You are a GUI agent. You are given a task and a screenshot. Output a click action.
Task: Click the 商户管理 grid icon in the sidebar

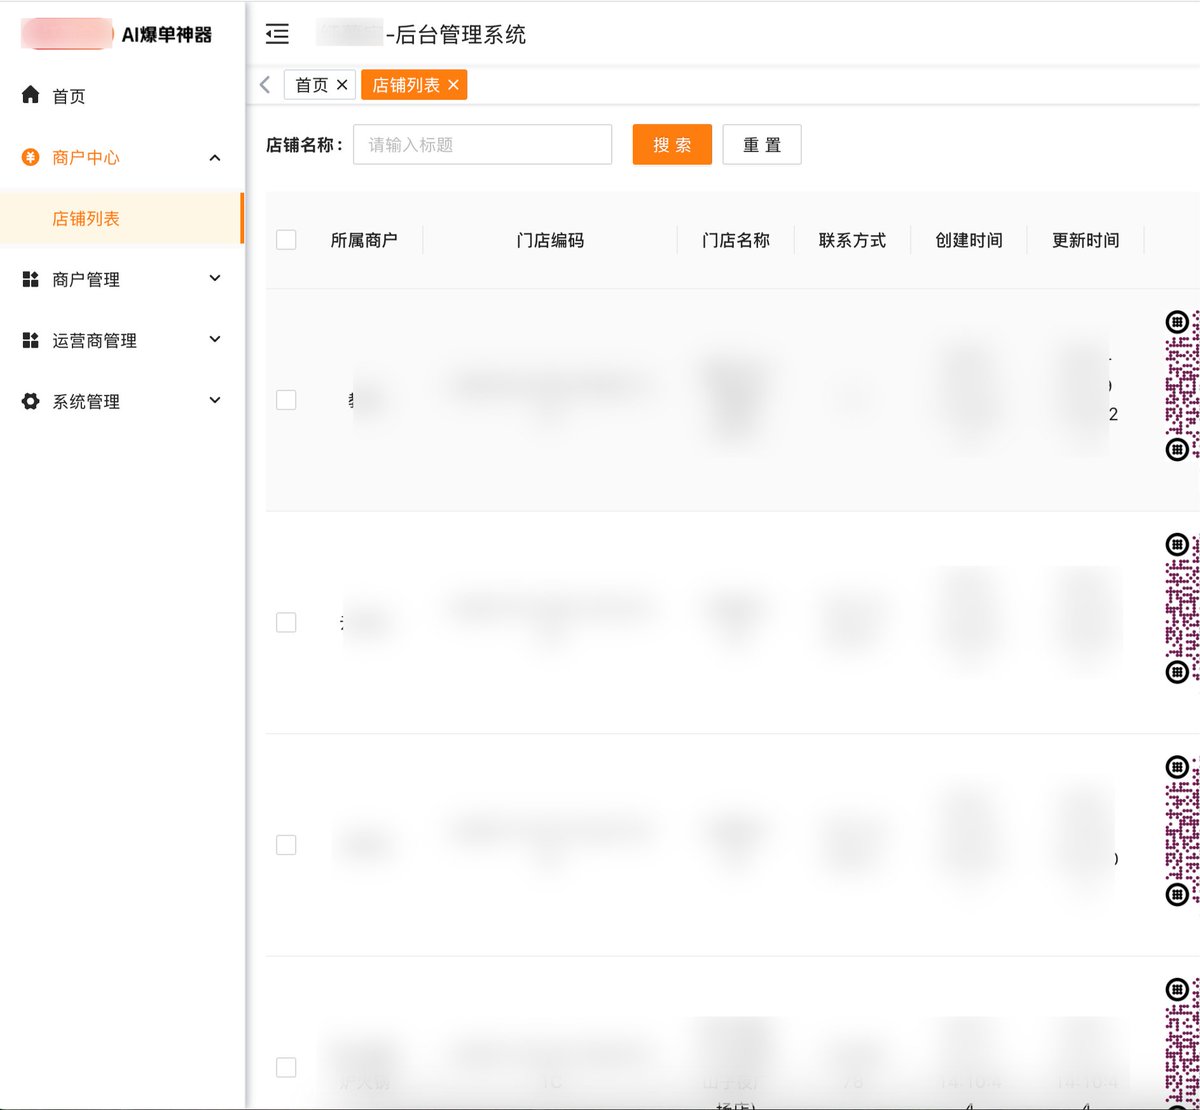point(29,279)
